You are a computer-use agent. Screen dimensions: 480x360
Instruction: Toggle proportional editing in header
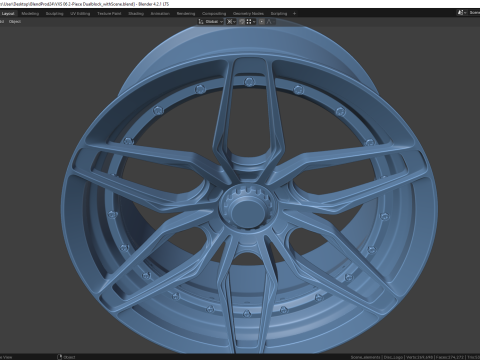coord(262,22)
